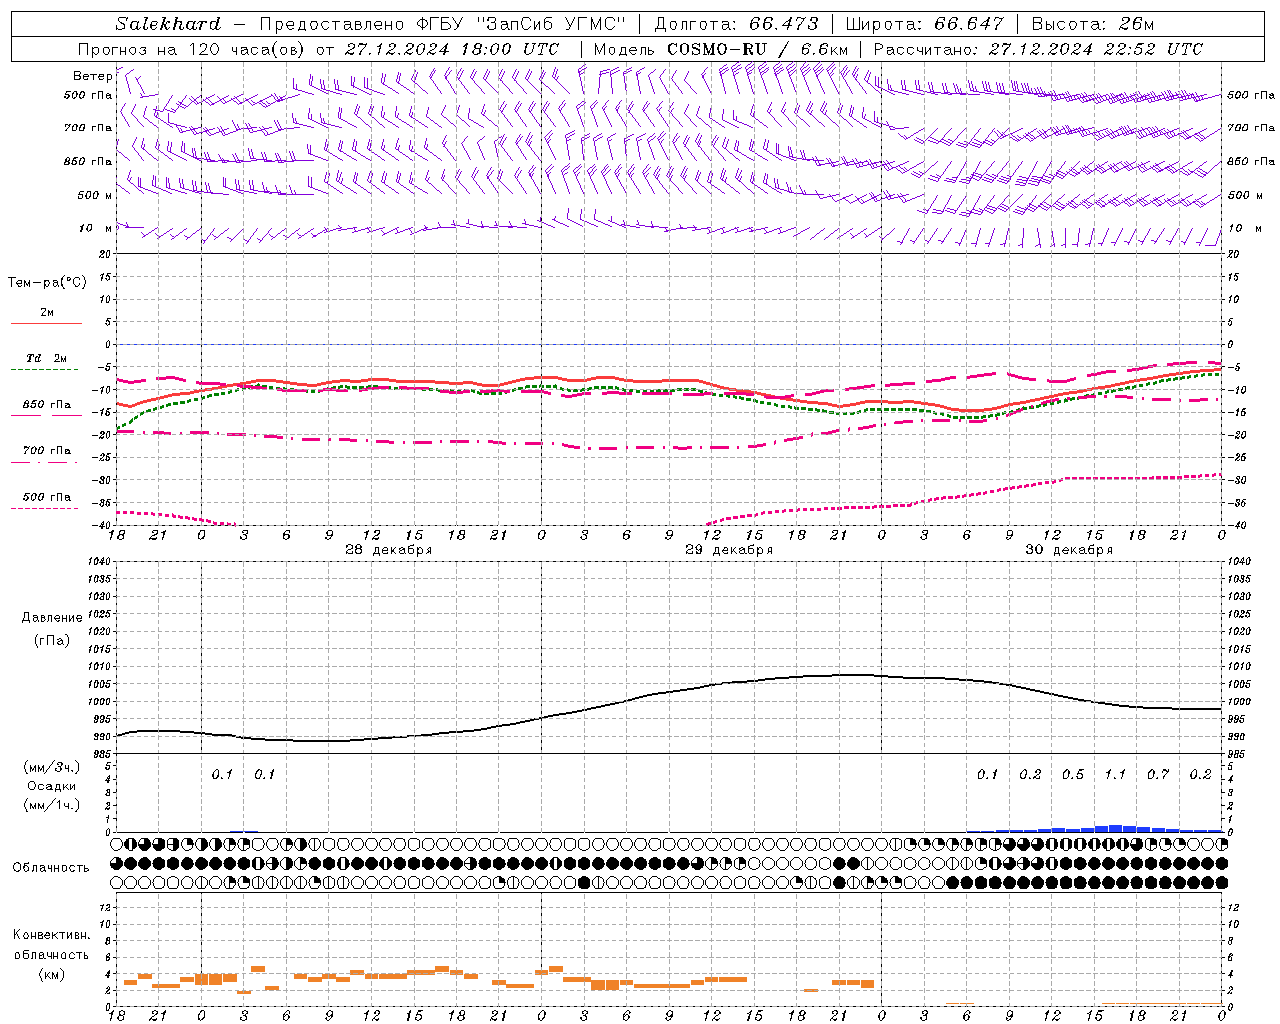Click the '0.5' three-hour precipitation value

(x=1073, y=774)
